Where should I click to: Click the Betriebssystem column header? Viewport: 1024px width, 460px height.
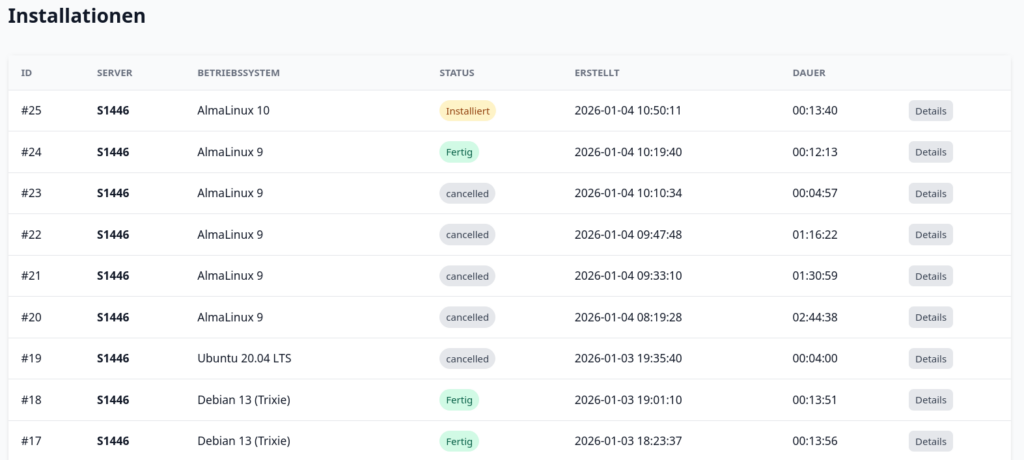tap(238, 73)
